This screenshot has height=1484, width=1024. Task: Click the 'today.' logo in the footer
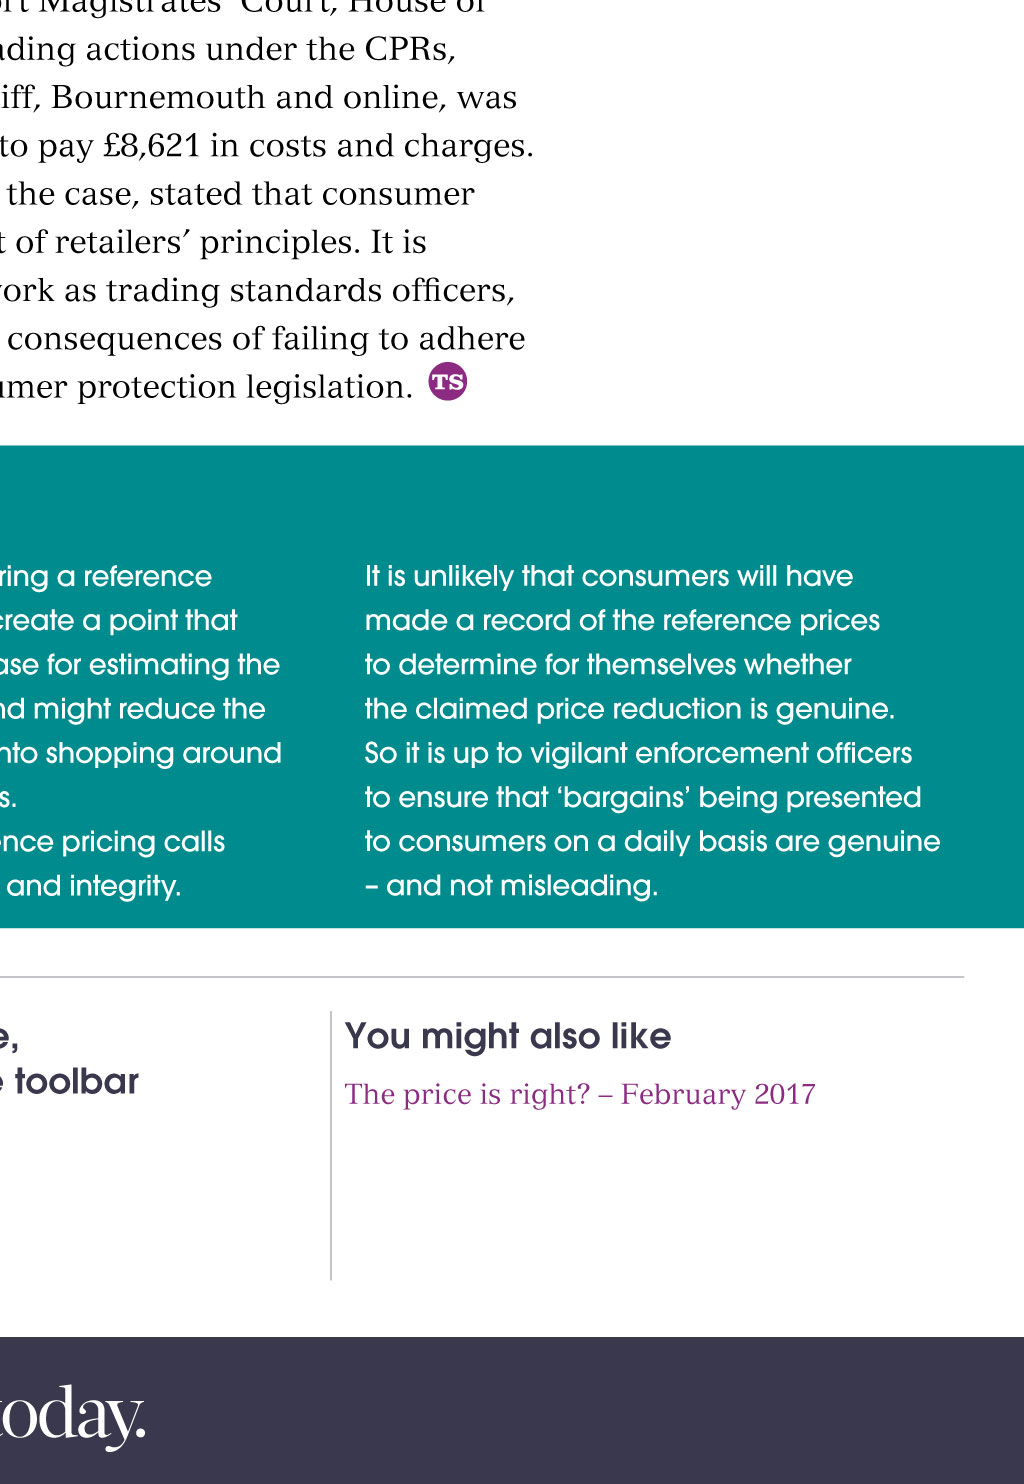[73, 1415]
